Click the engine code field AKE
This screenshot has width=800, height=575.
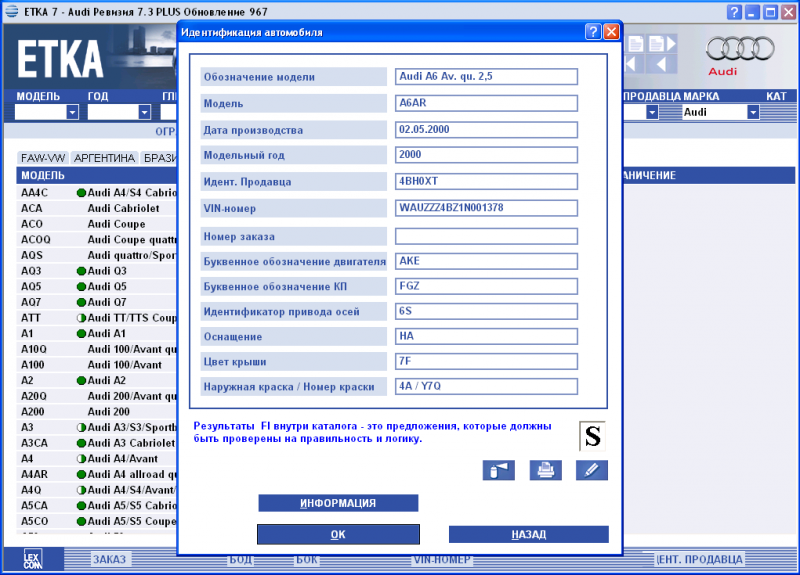486,261
